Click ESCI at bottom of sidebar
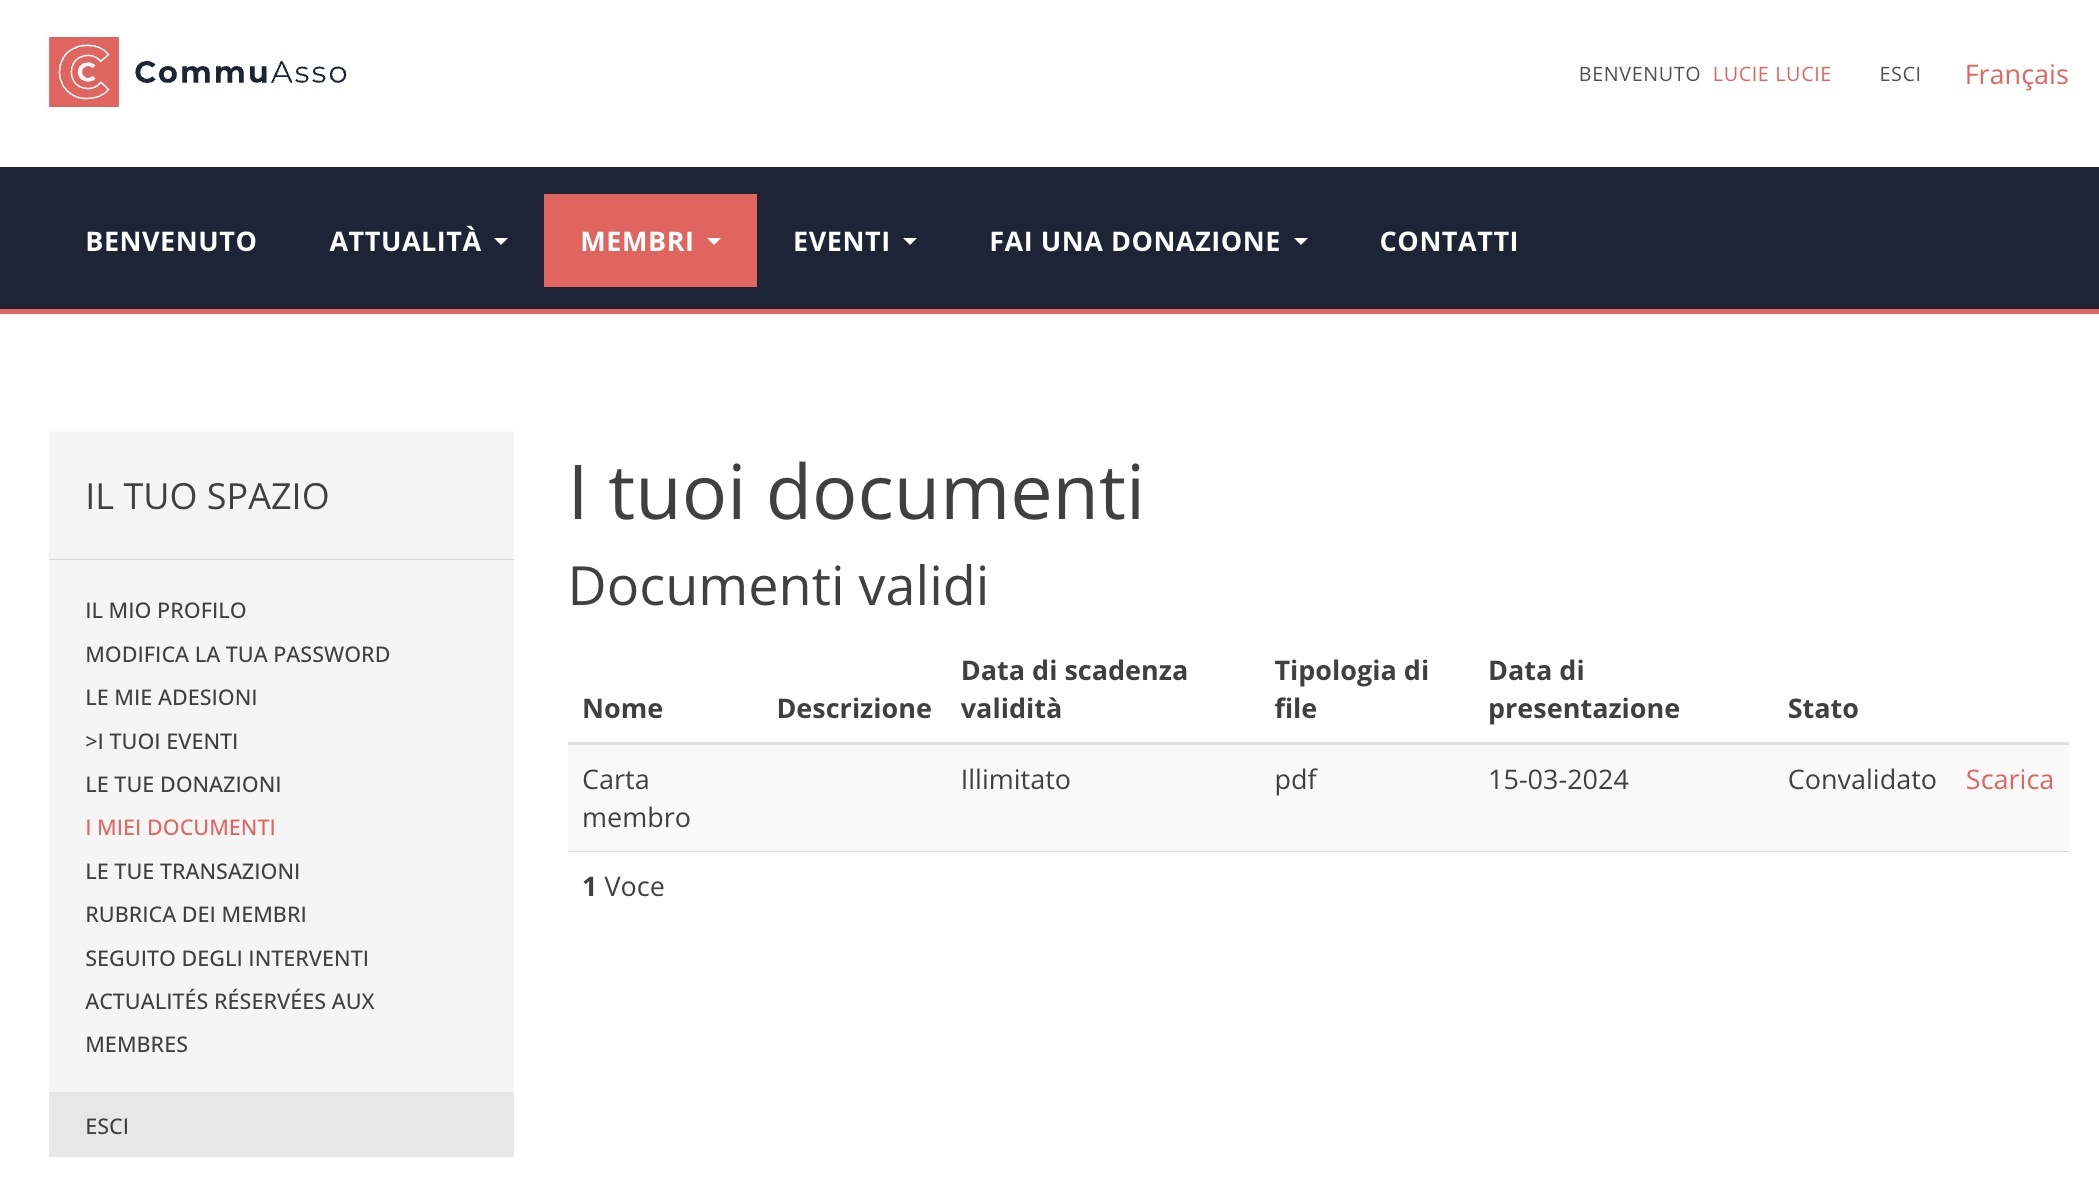The width and height of the screenshot is (2099, 1190). click(106, 1126)
